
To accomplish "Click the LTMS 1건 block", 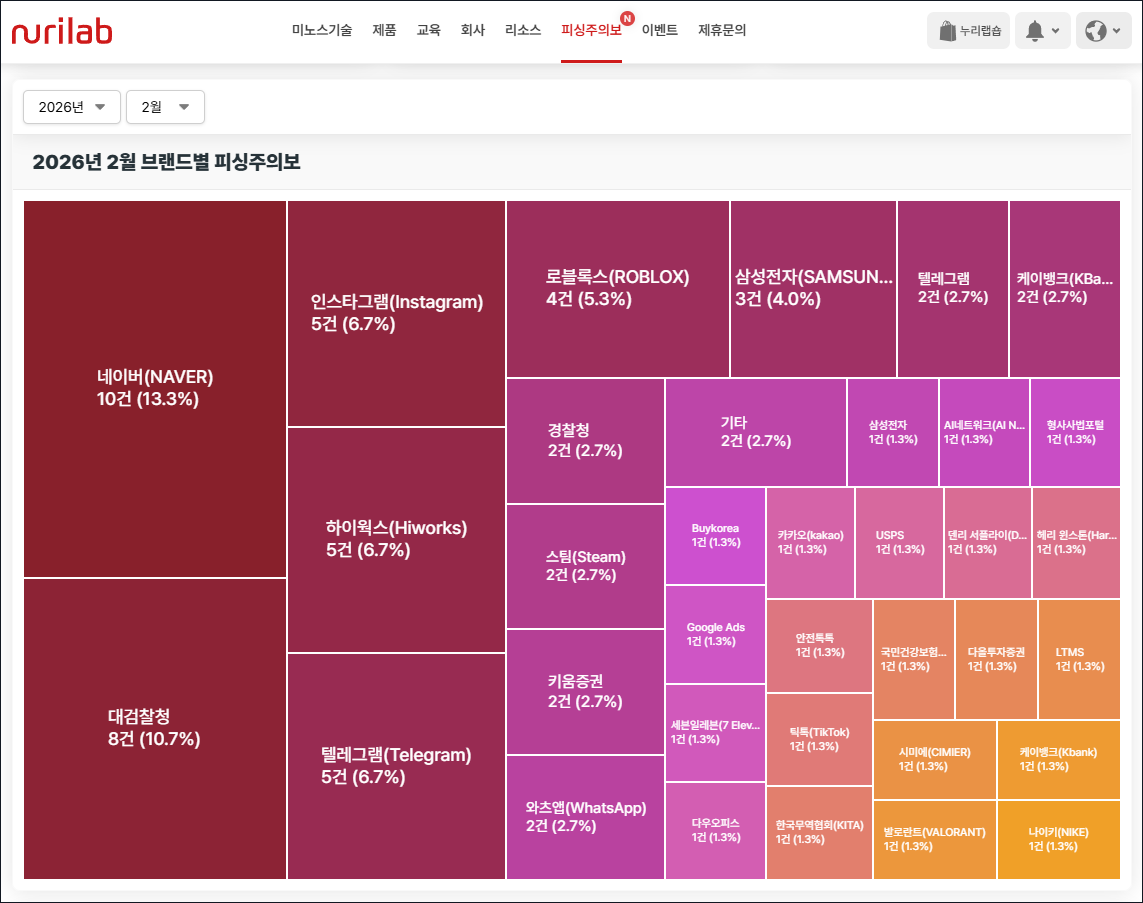I will point(1079,660).
